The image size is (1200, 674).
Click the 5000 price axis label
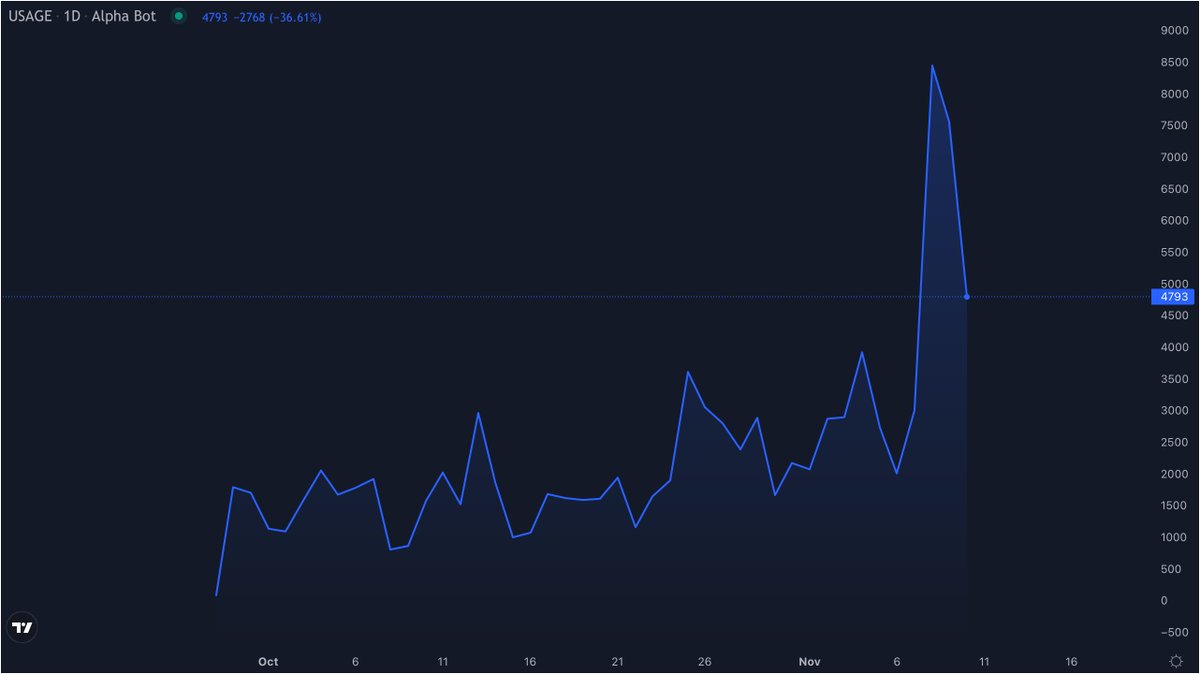(1174, 284)
